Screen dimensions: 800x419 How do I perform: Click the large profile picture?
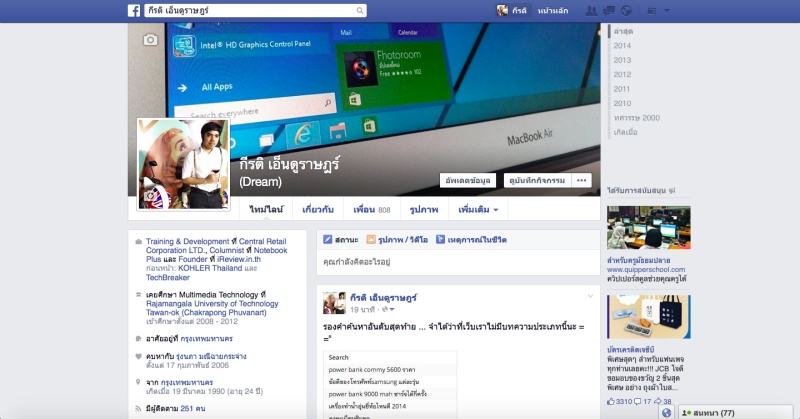coord(183,164)
